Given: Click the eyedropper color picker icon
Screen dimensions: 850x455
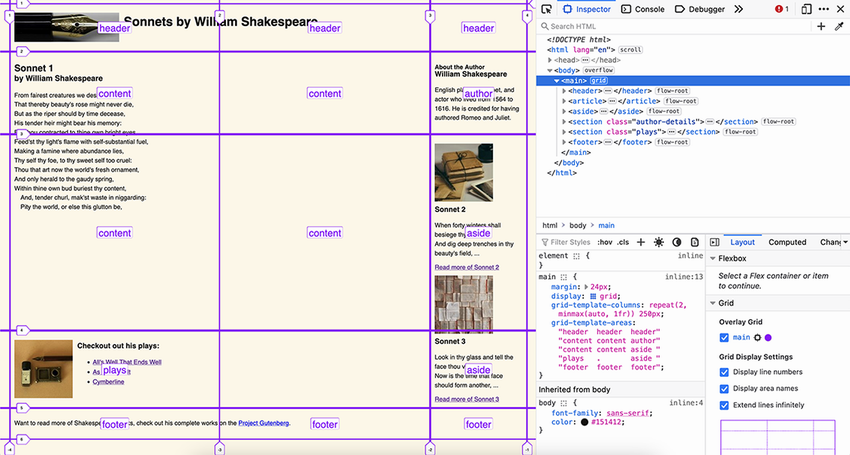Looking at the screenshot, I should tap(840, 27).
